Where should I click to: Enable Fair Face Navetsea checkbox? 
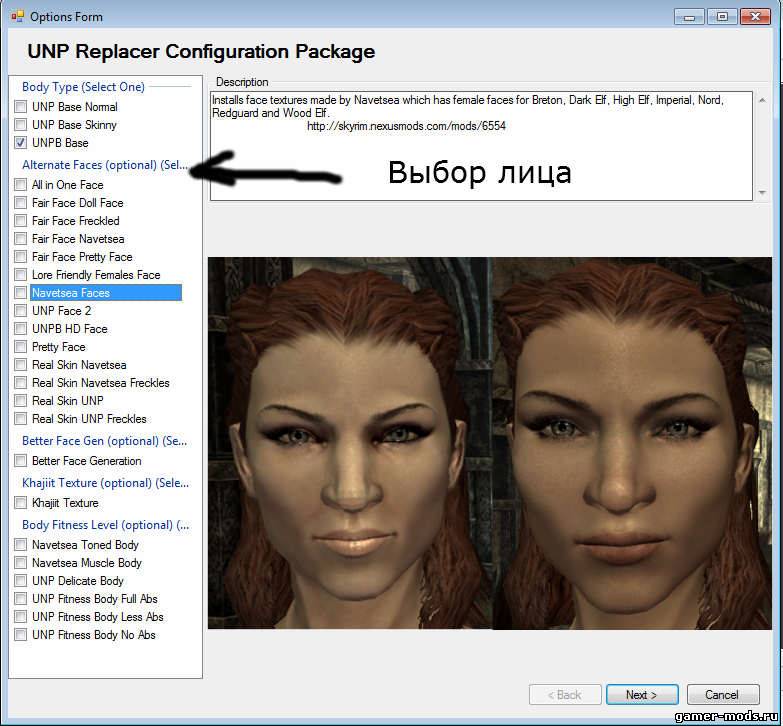click(20, 239)
